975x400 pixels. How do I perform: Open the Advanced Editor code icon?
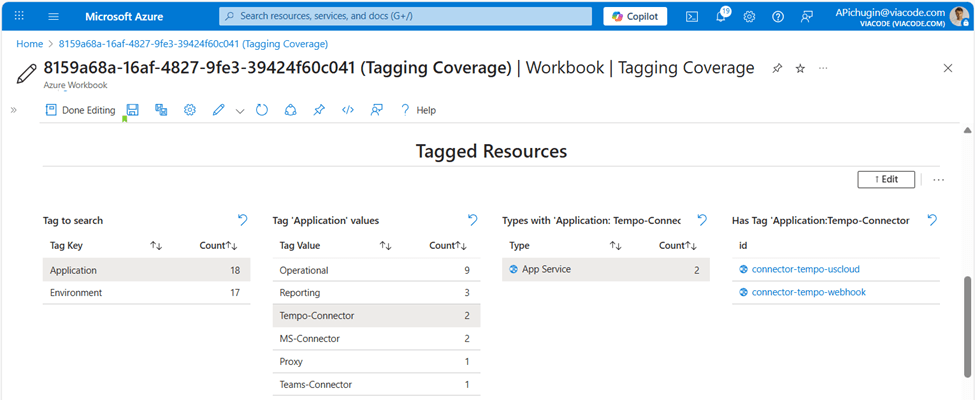[347, 110]
